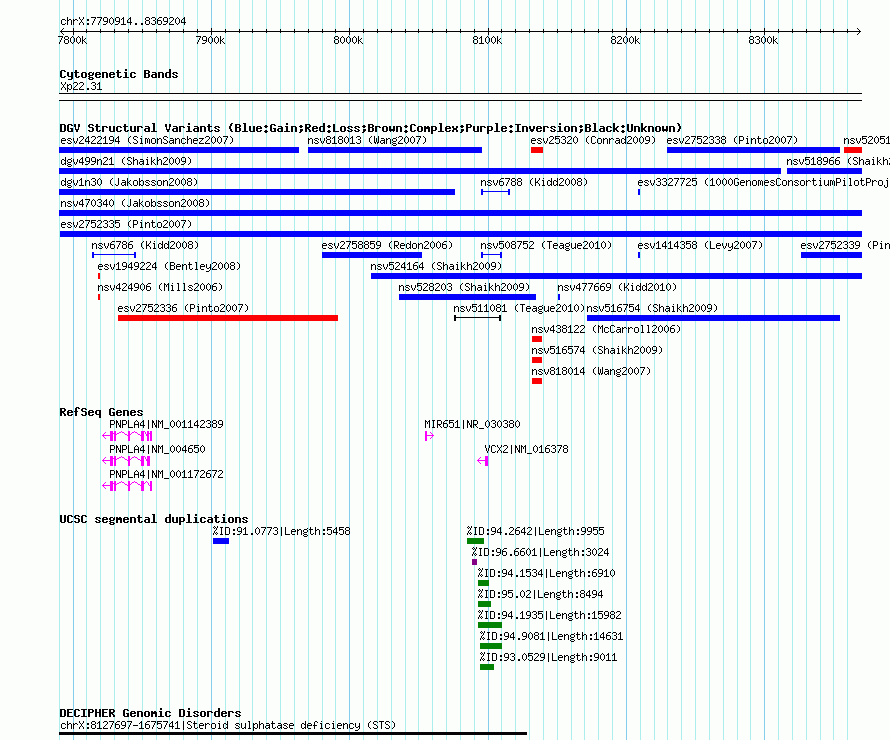The width and height of the screenshot is (890, 740).
Task: Click the nsv6788 variant span glyph
Action: click(x=496, y=192)
